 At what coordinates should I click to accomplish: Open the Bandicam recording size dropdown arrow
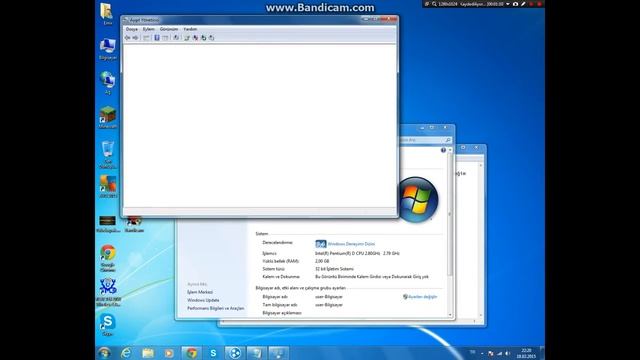tap(508, 4)
